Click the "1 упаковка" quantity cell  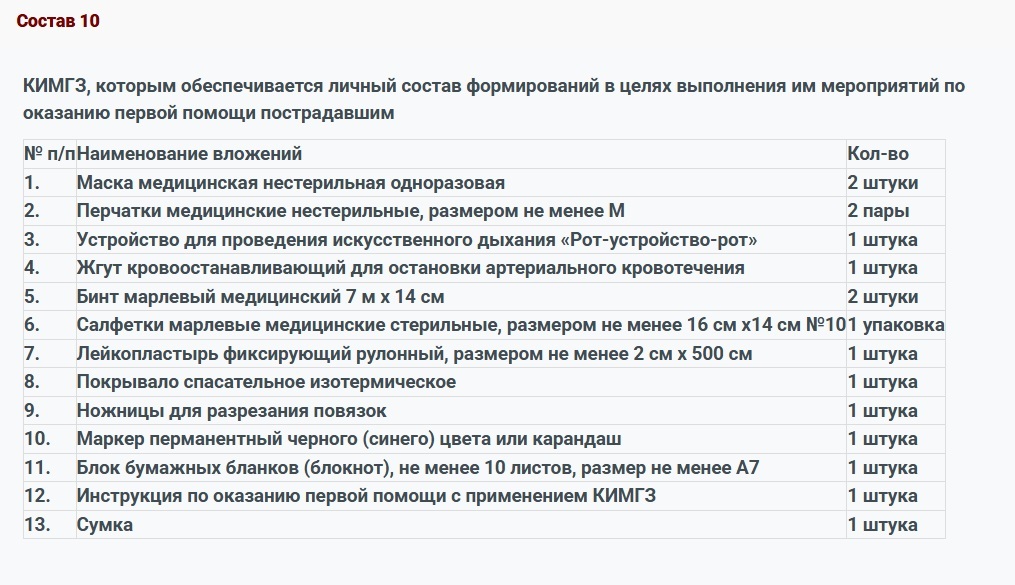click(x=896, y=325)
